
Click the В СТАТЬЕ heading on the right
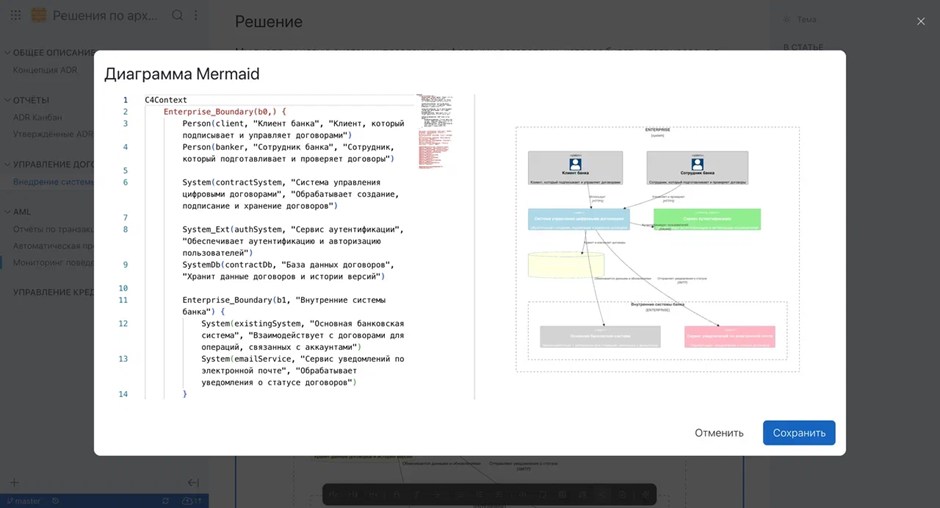(803, 47)
